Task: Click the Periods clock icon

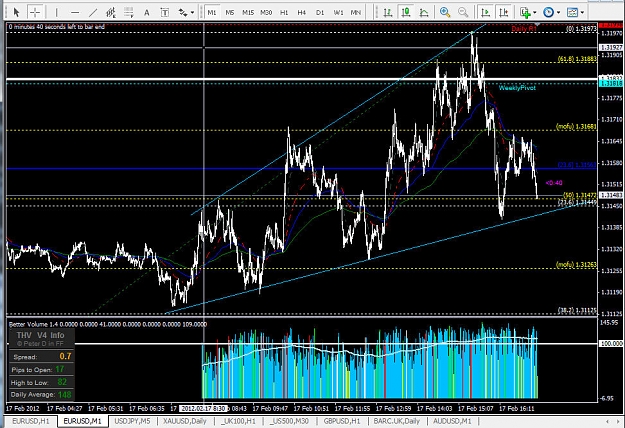Action: [548, 13]
